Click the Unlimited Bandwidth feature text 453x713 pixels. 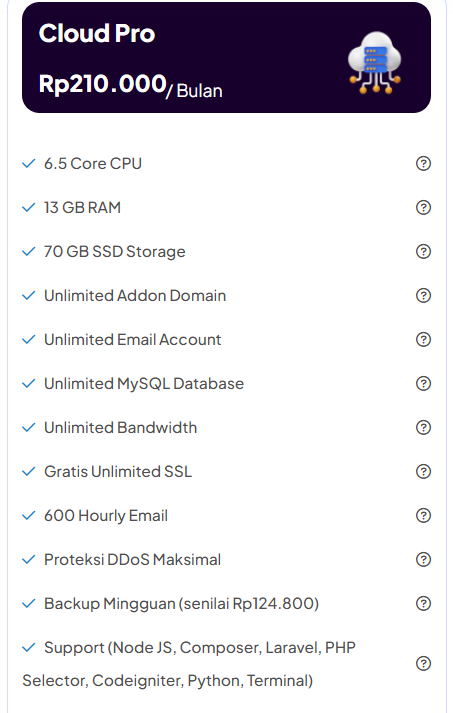(x=121, y=428)
